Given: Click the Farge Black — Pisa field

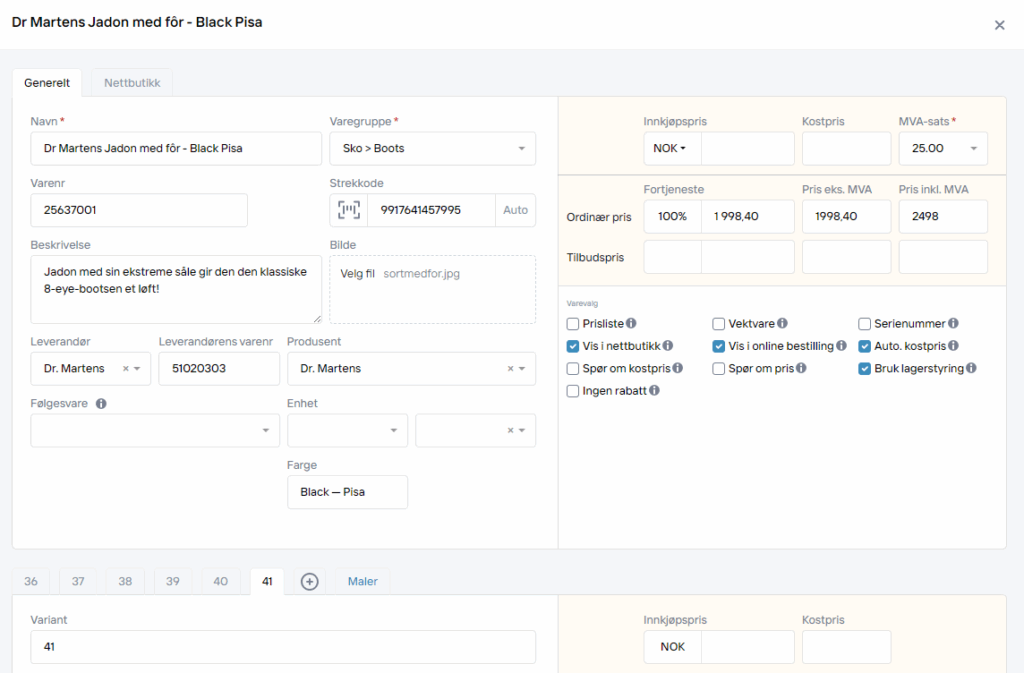Looking at the screenshot, I should coord(347,492).
